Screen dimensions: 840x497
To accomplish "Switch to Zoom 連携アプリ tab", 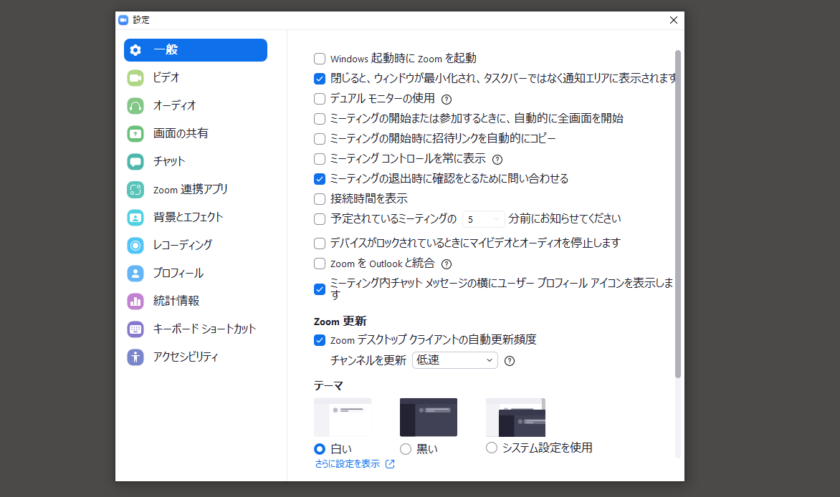I will [x=196, y=190].
